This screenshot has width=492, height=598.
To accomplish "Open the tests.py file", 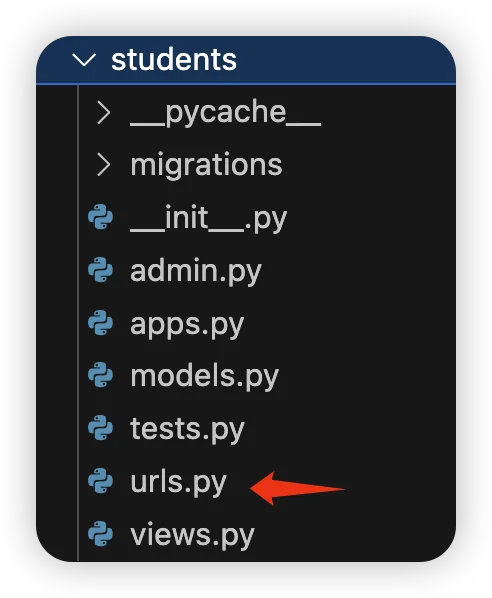I will click(x=187, y=430).
